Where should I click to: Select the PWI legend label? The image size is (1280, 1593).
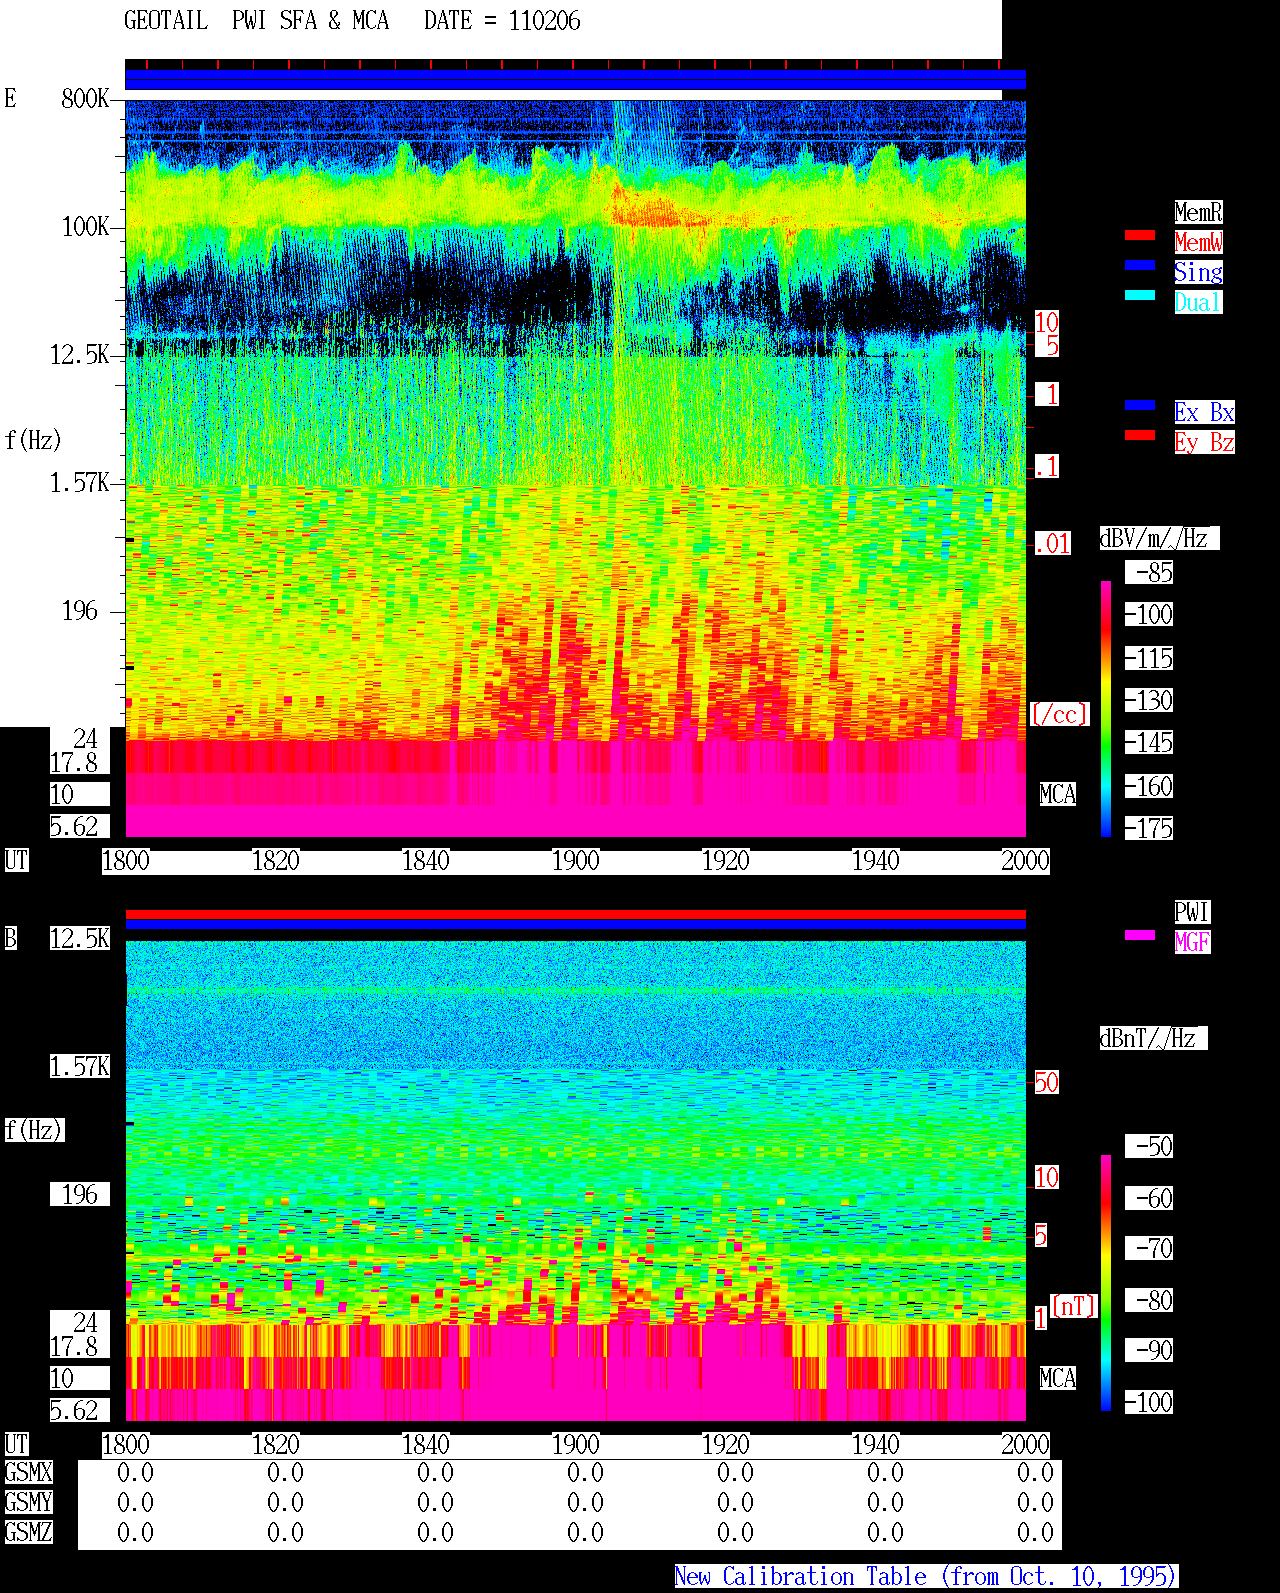coord(1192,912)
